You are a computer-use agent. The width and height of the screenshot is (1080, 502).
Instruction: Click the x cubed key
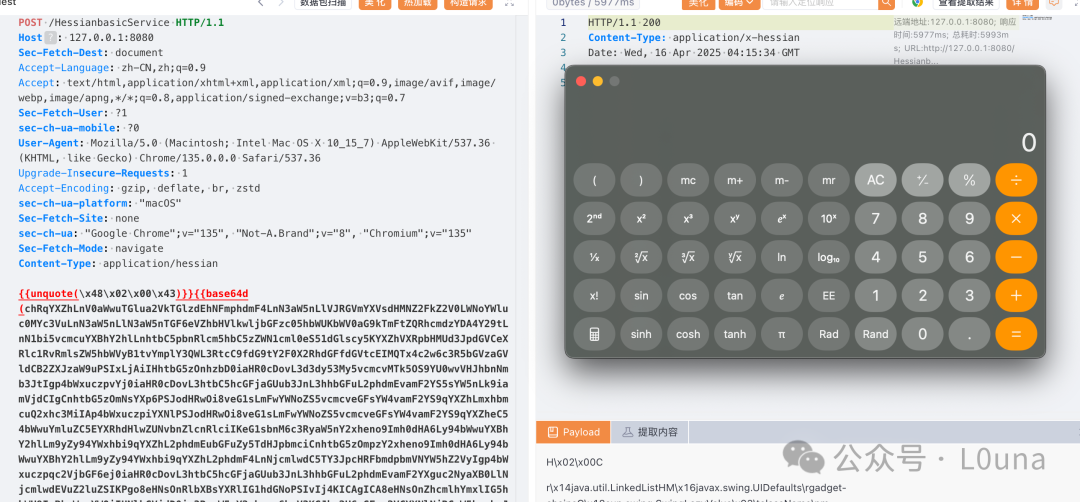click(688, 218)
